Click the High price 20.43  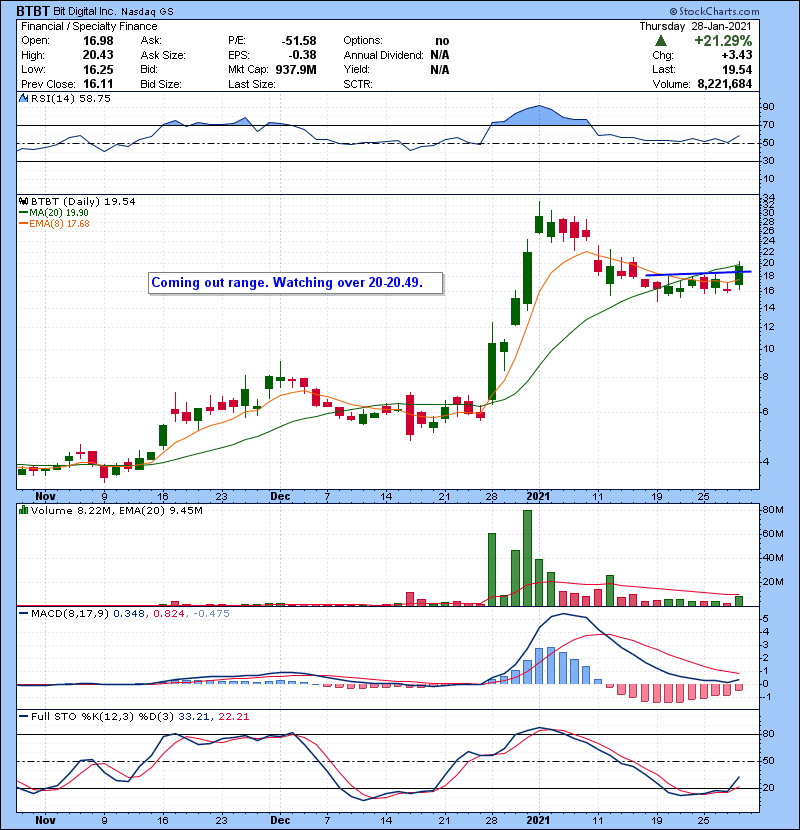coord(98,55)
